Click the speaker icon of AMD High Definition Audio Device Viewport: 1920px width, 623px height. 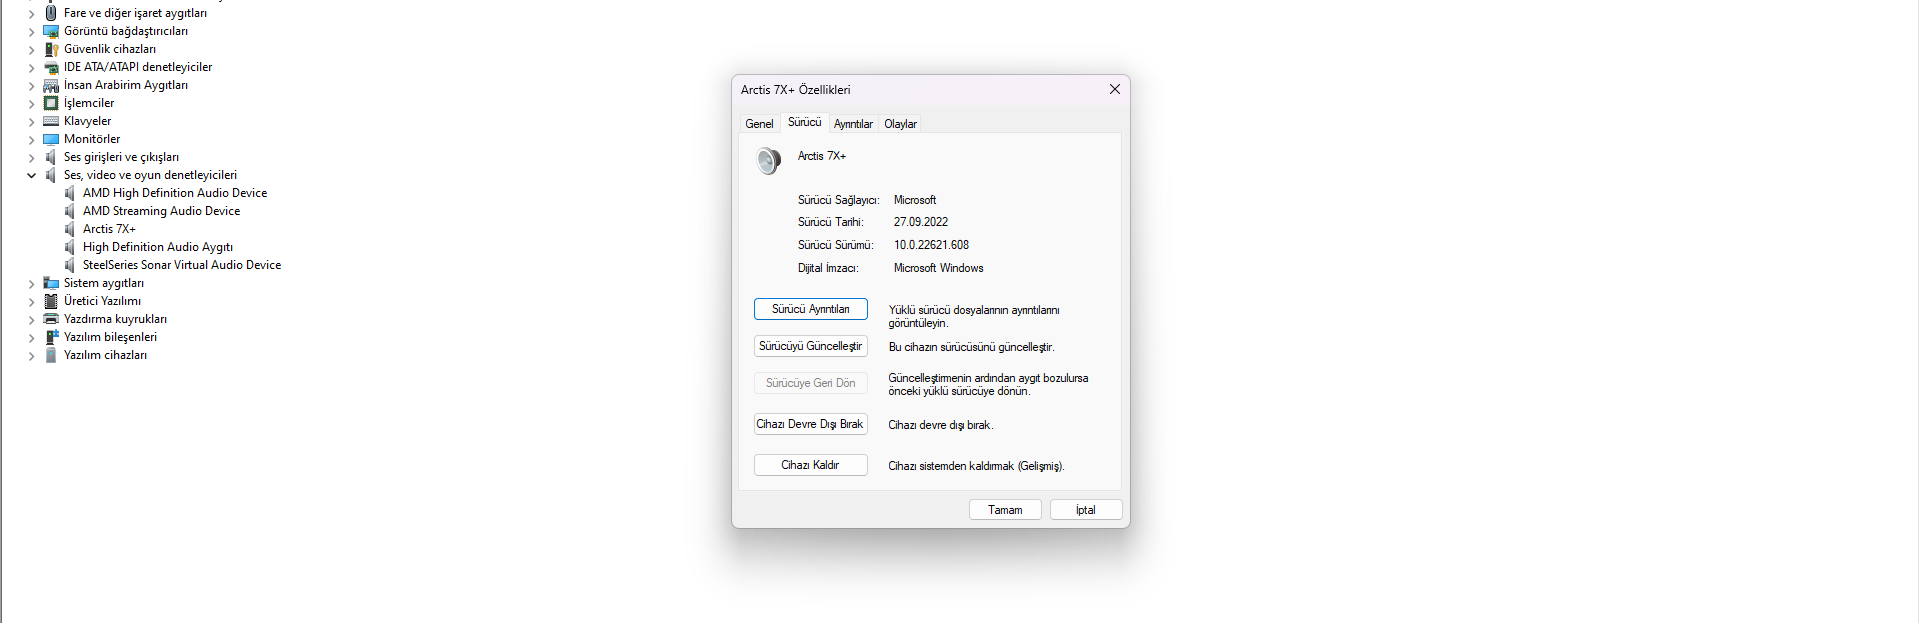tap(70, 193)
